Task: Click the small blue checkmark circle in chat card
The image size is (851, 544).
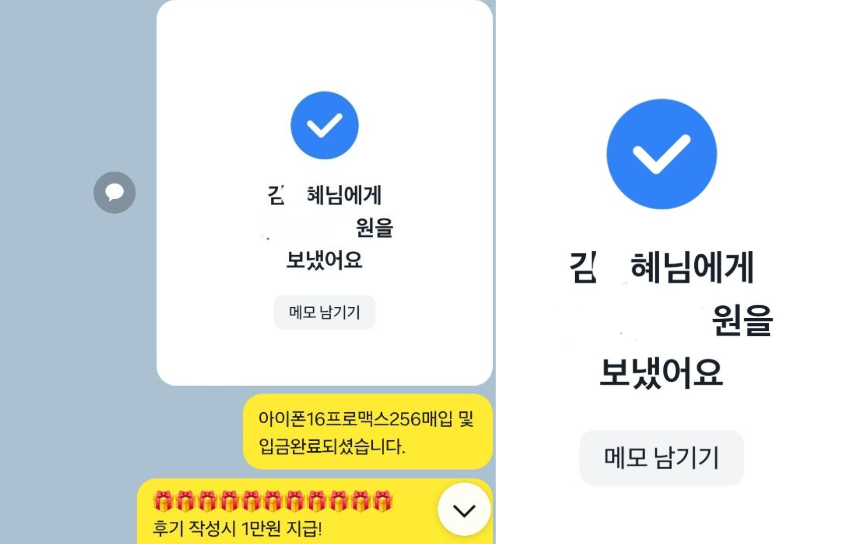Action: coord(325,125)
